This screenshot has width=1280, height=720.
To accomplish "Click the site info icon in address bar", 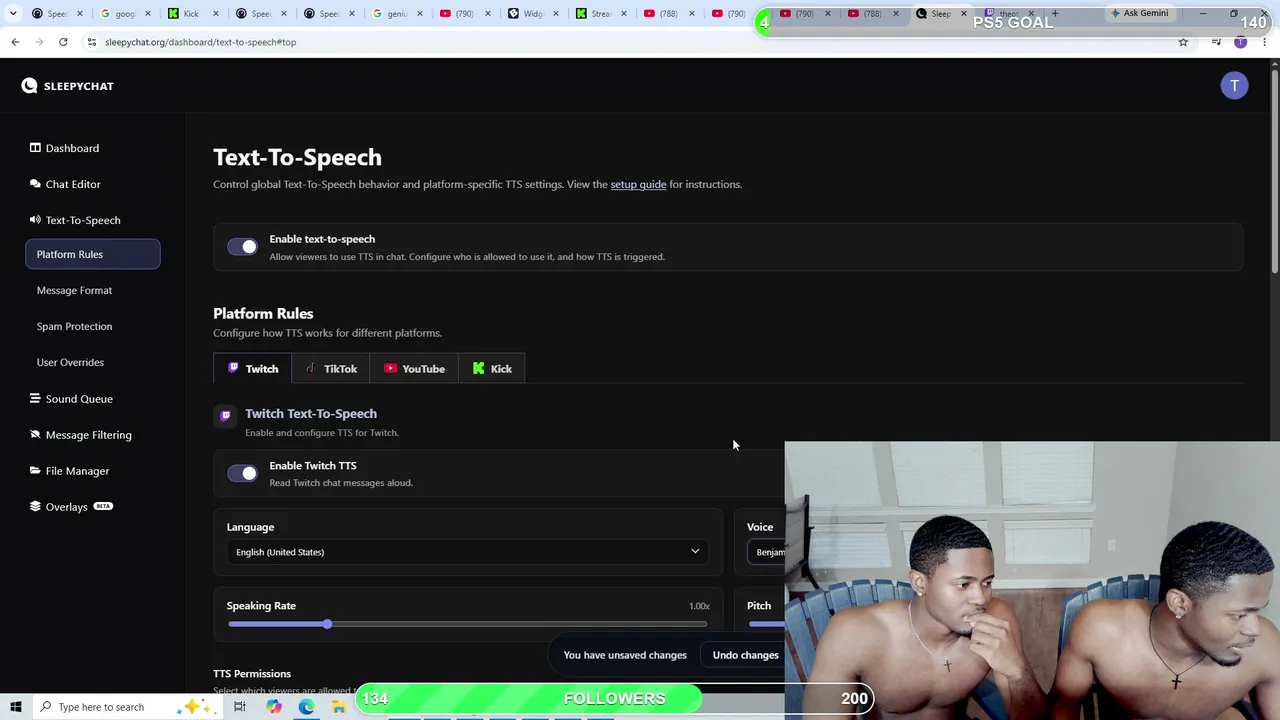I will coord(91,42).
